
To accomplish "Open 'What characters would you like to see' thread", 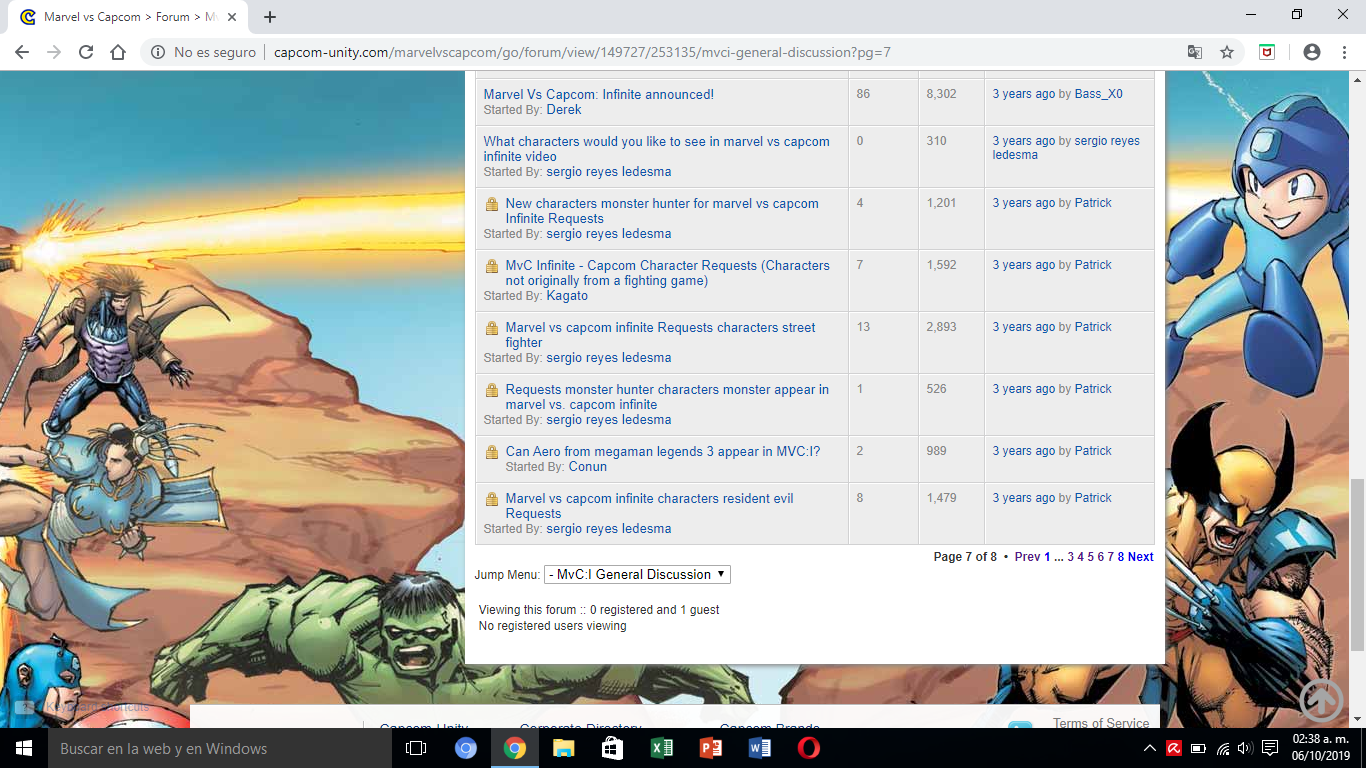I will (657, 149).
